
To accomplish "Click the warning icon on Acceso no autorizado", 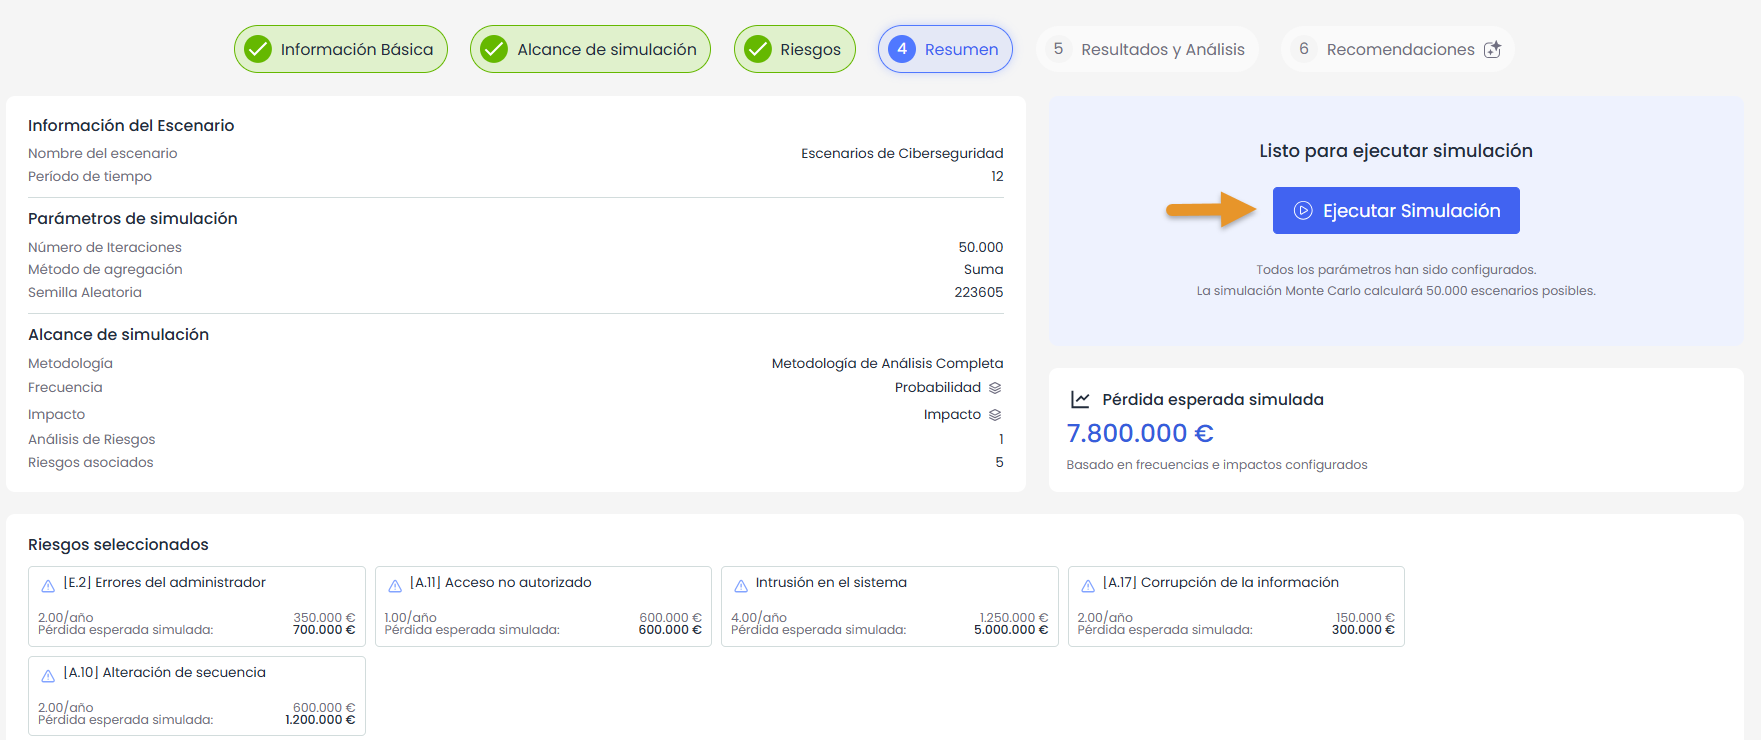I will [x=395, y=586].
